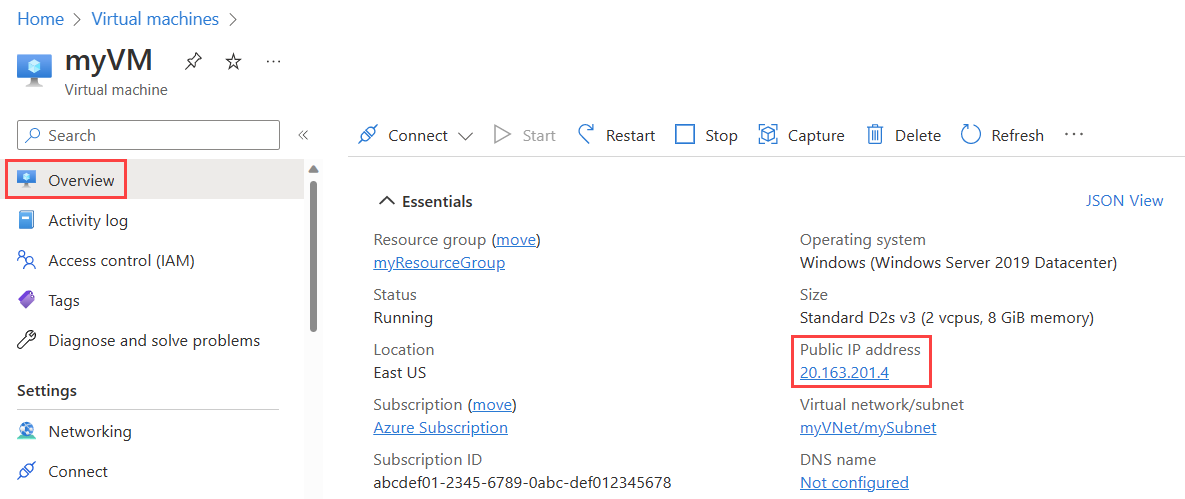
Task: Click Not configured DNS name link
Action: point(854,482)
